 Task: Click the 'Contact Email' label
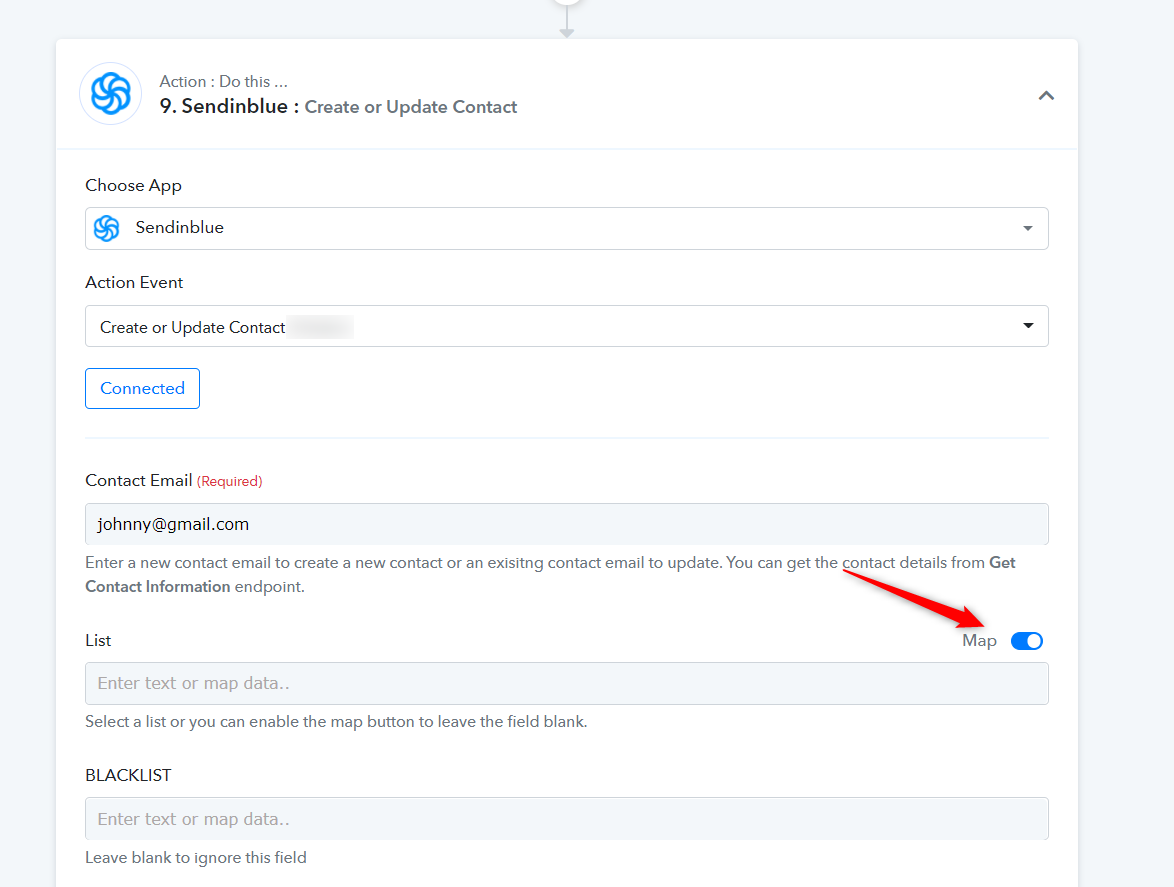(139, 481)
